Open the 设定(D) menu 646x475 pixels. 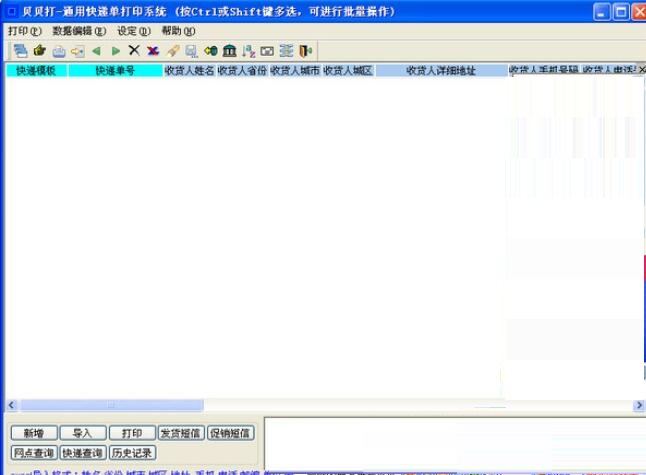(134, 31)
